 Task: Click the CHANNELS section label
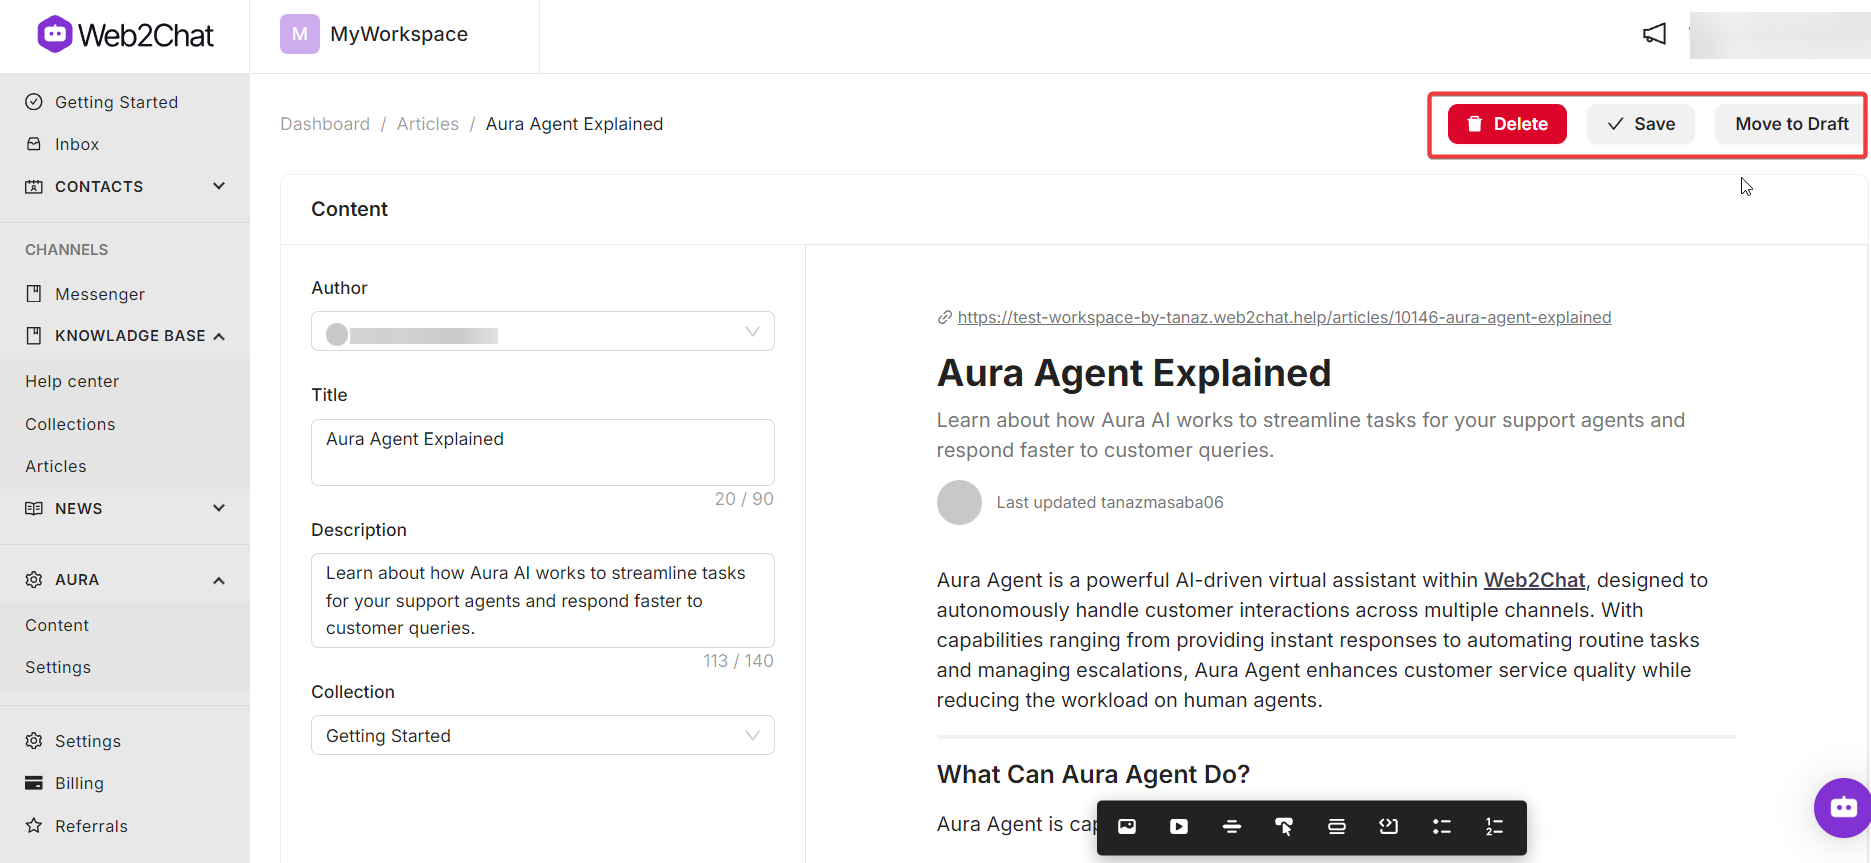tap(67, 250)
